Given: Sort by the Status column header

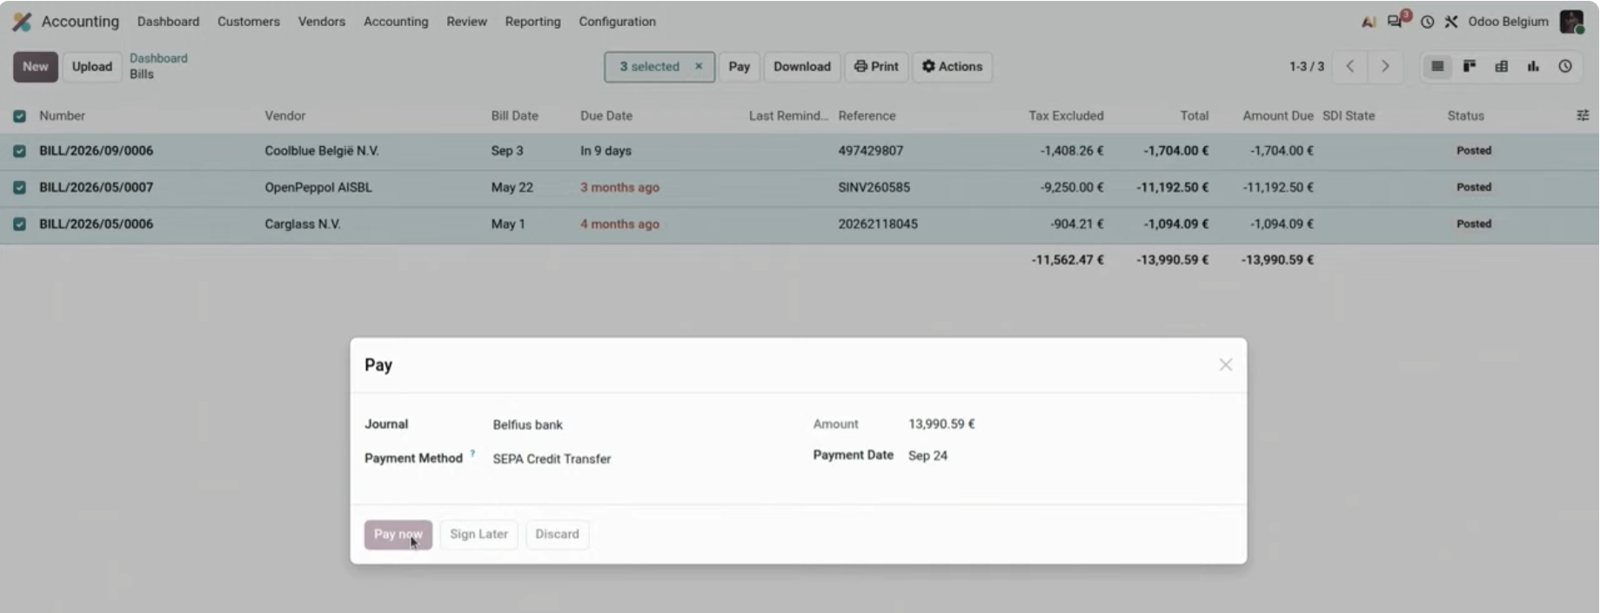Looking at the screenshot, I should (1465, 116).
